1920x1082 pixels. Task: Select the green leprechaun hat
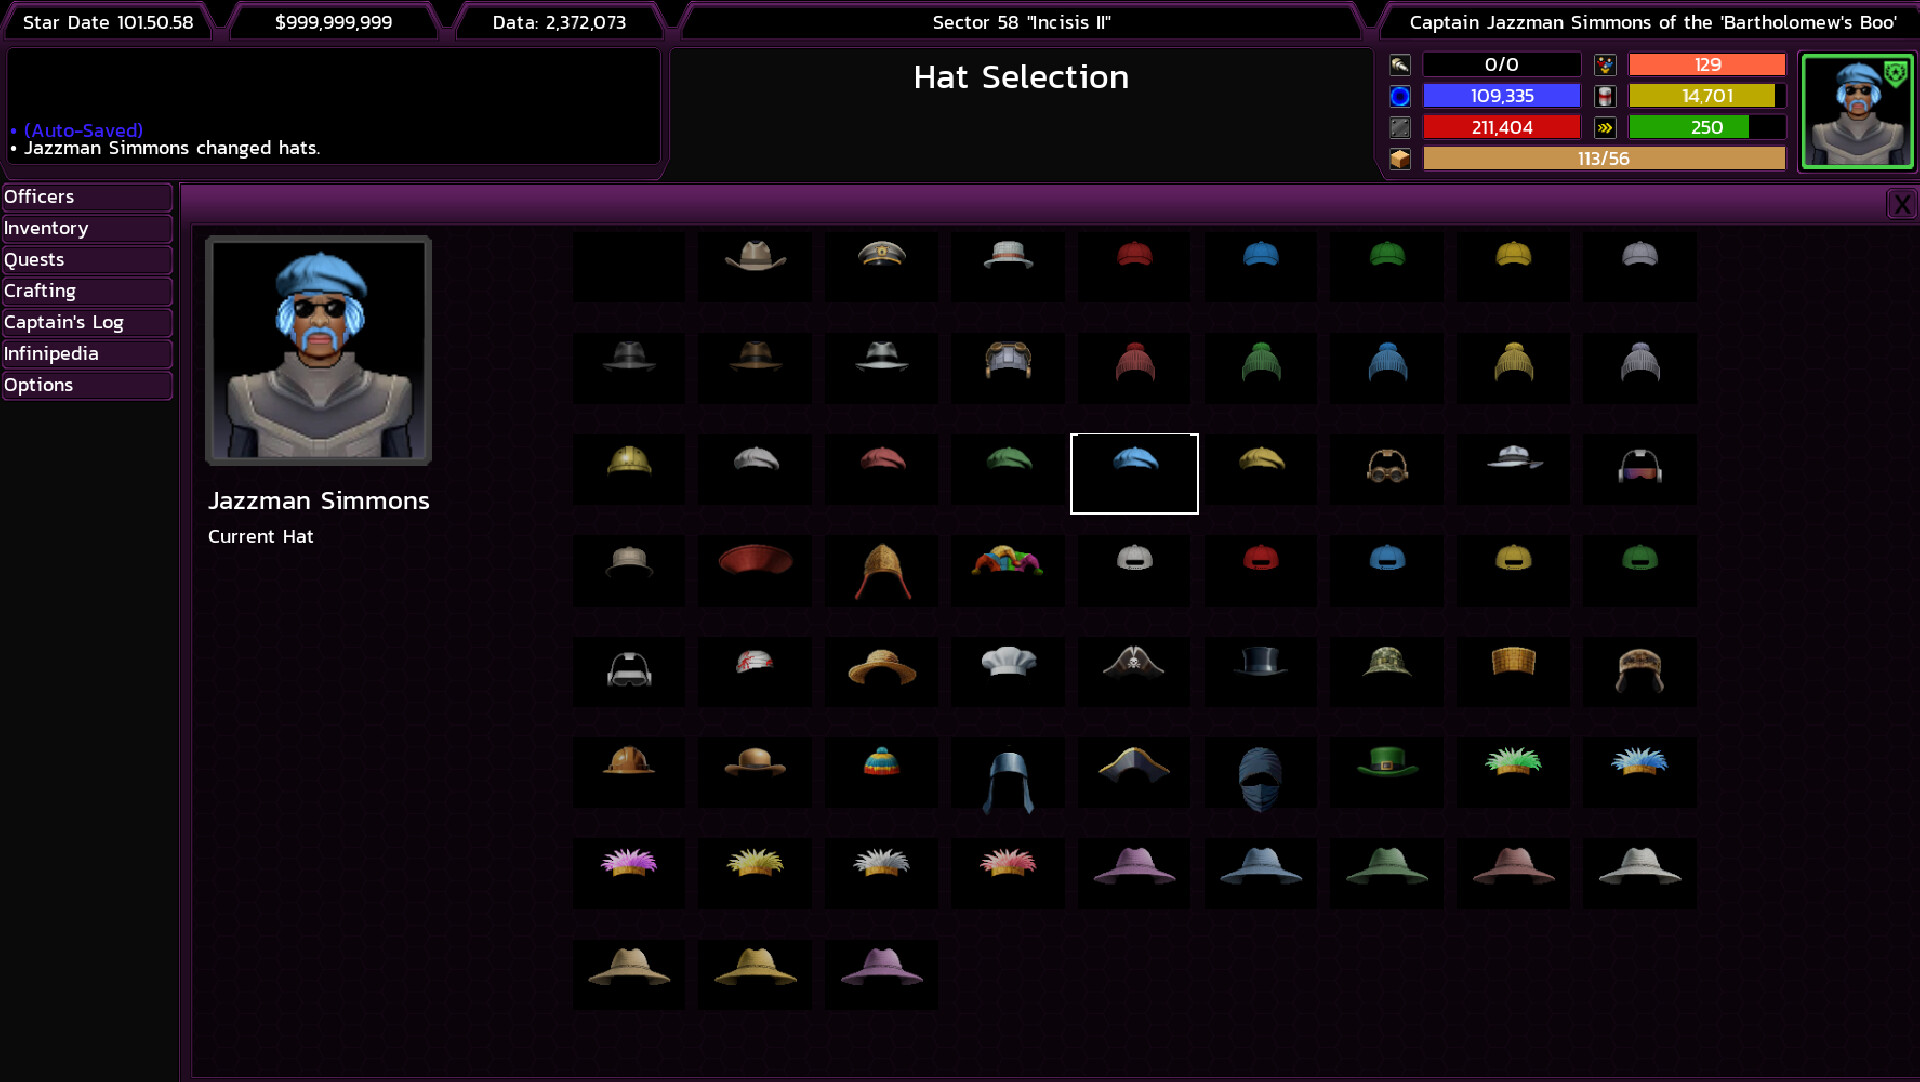[x=1387, y=772]
